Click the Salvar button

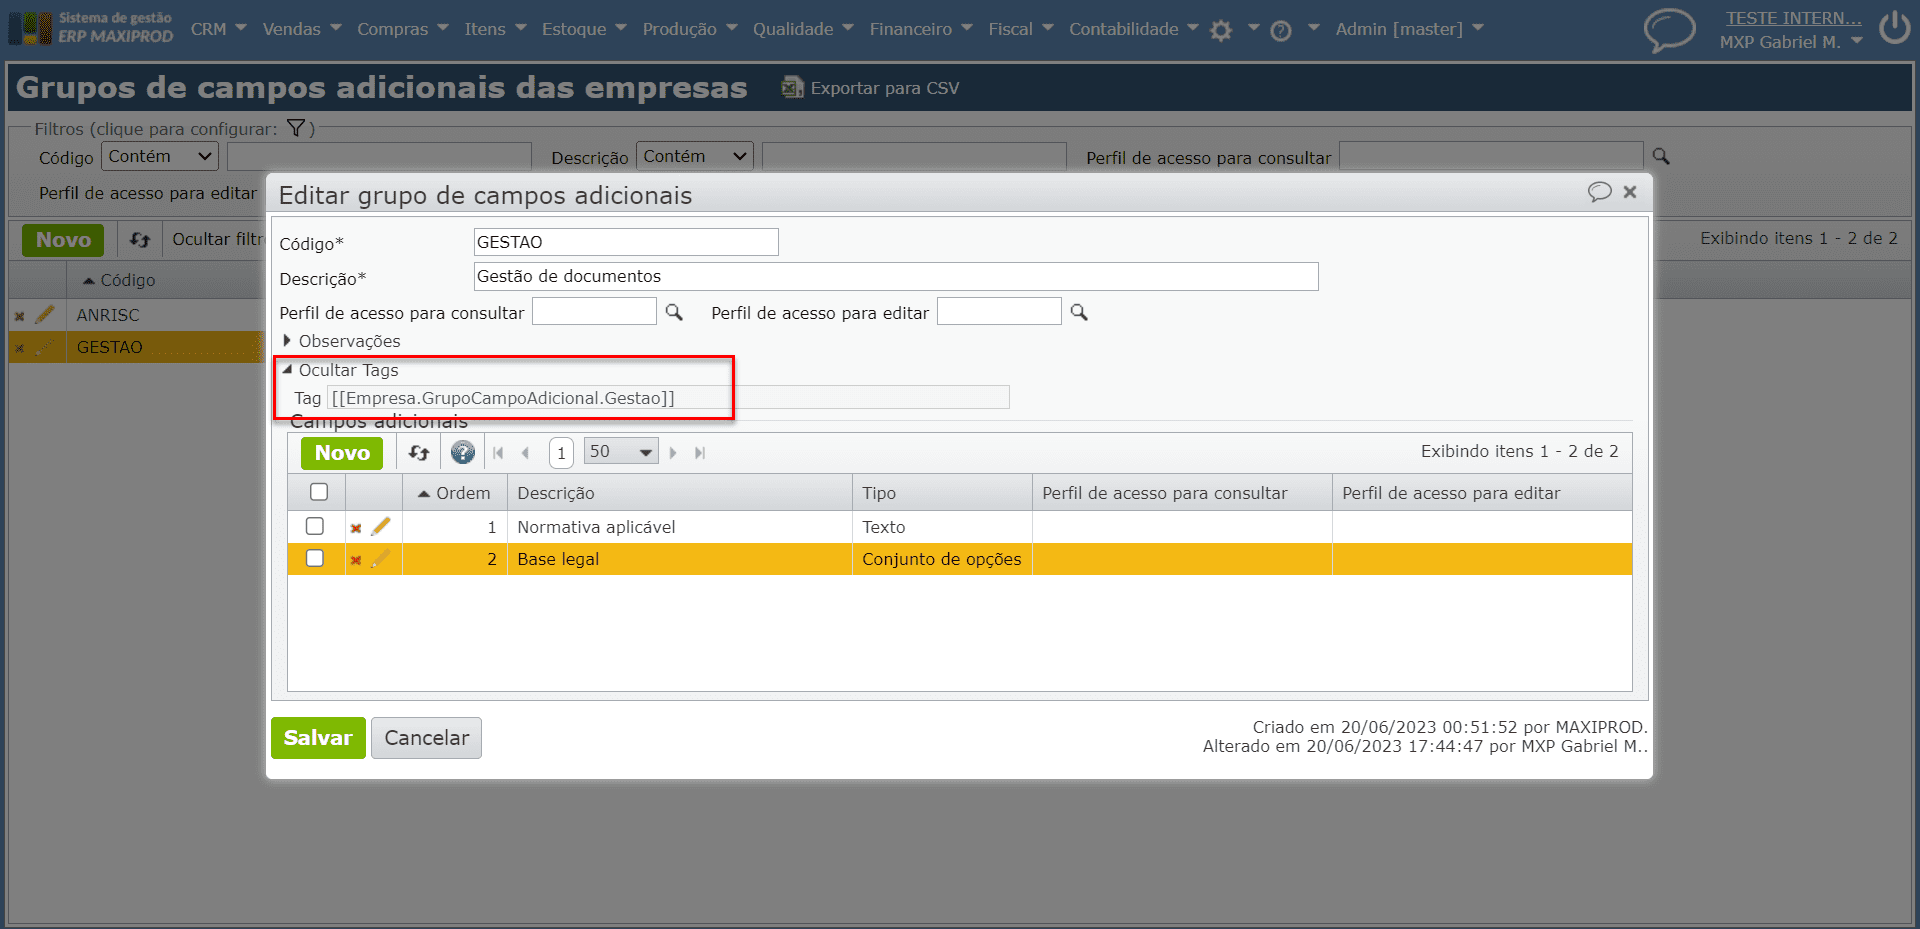[x=318, y=738]
